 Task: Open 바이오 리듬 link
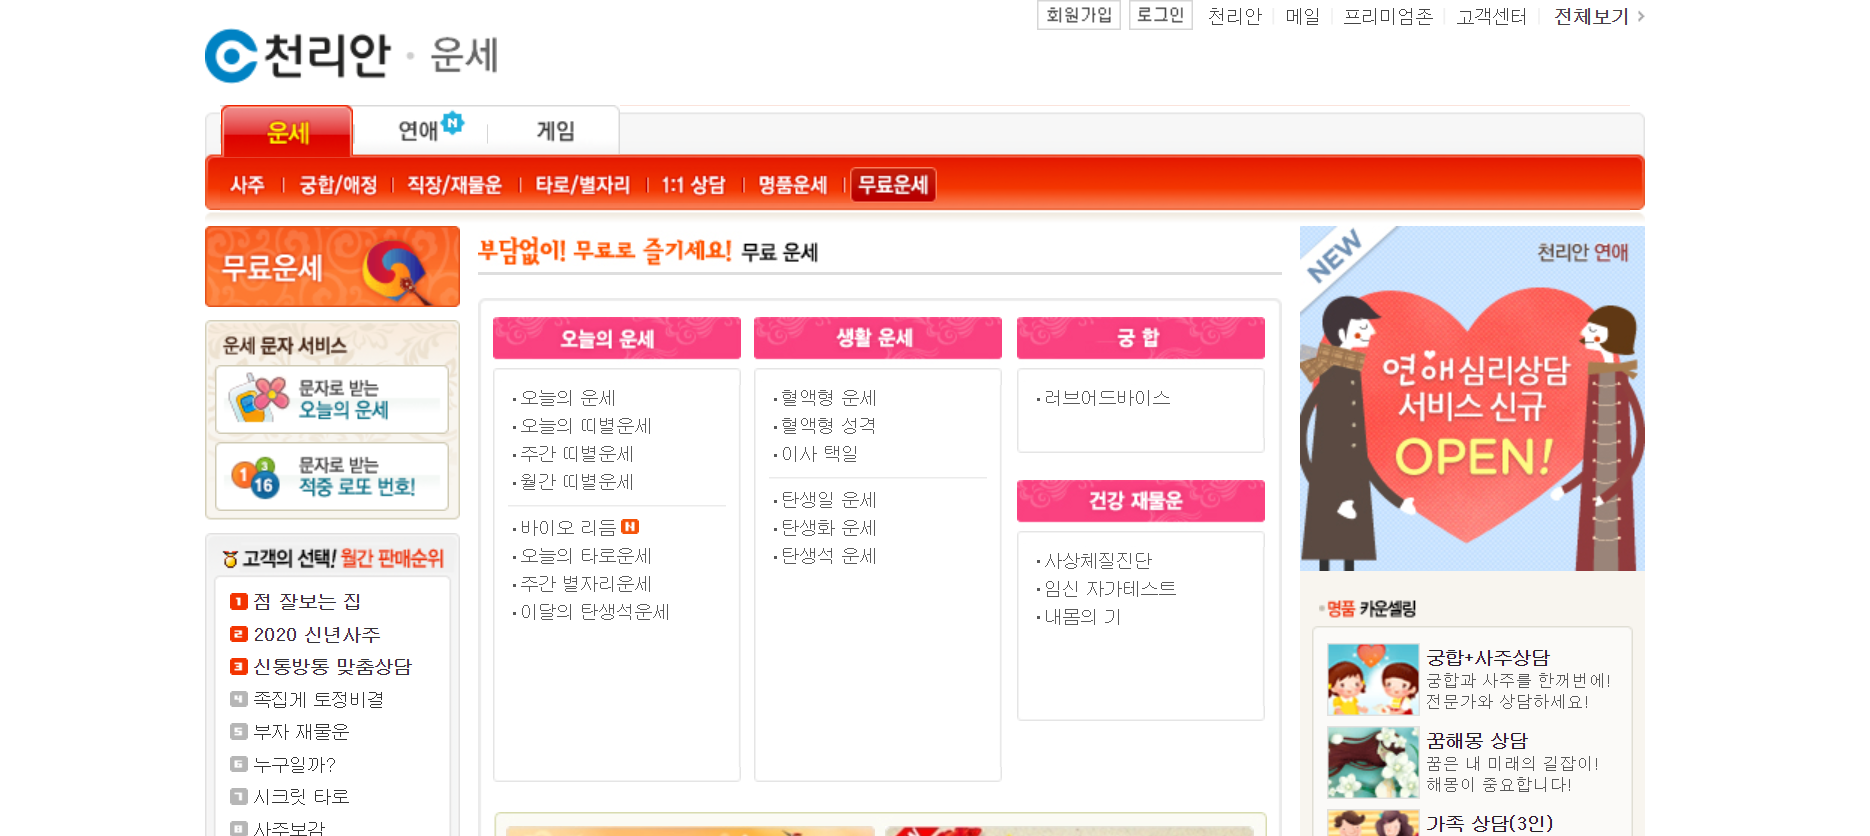coord(567,528)
